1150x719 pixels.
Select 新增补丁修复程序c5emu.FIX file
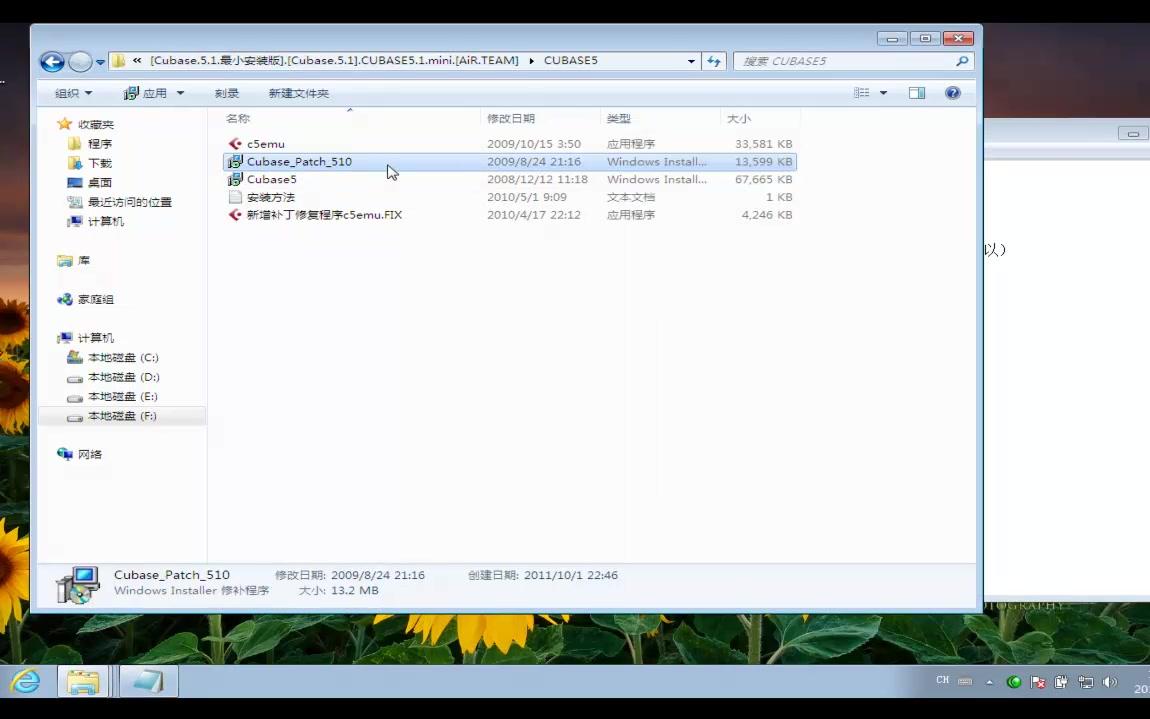coord(324,215)
